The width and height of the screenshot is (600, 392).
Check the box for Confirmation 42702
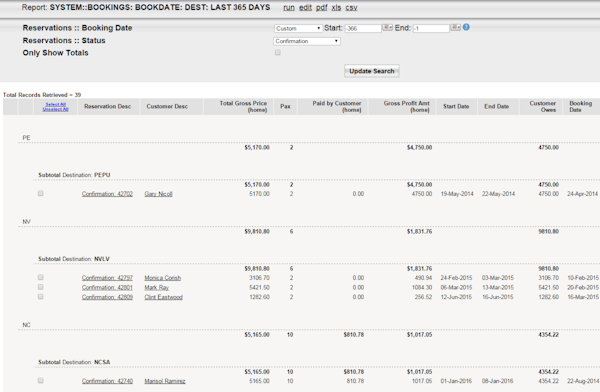coord(41,193)
